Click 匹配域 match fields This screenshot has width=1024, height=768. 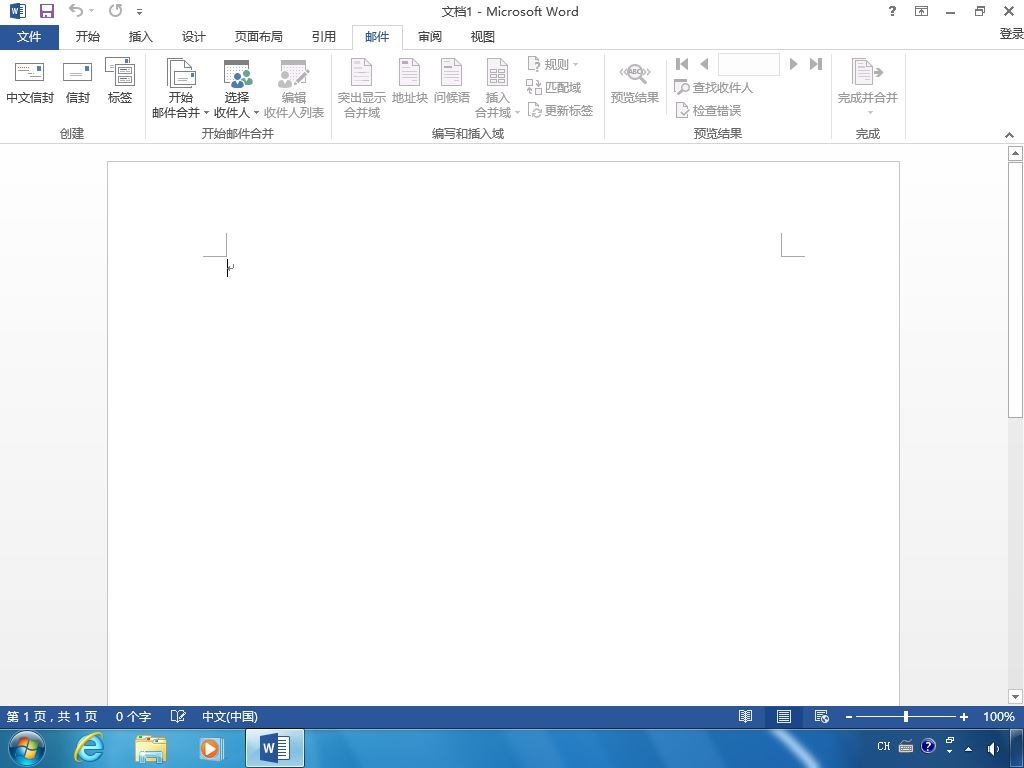pos(553,87)
